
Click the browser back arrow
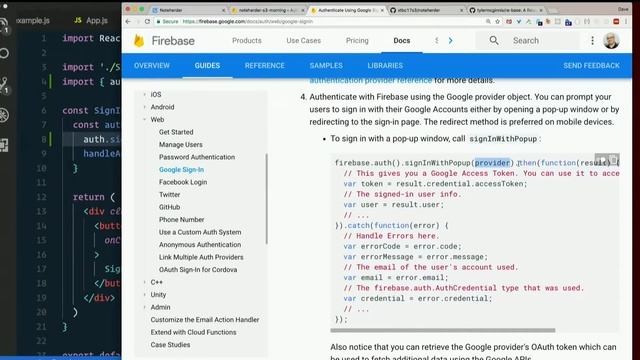[x=128, y=21]
